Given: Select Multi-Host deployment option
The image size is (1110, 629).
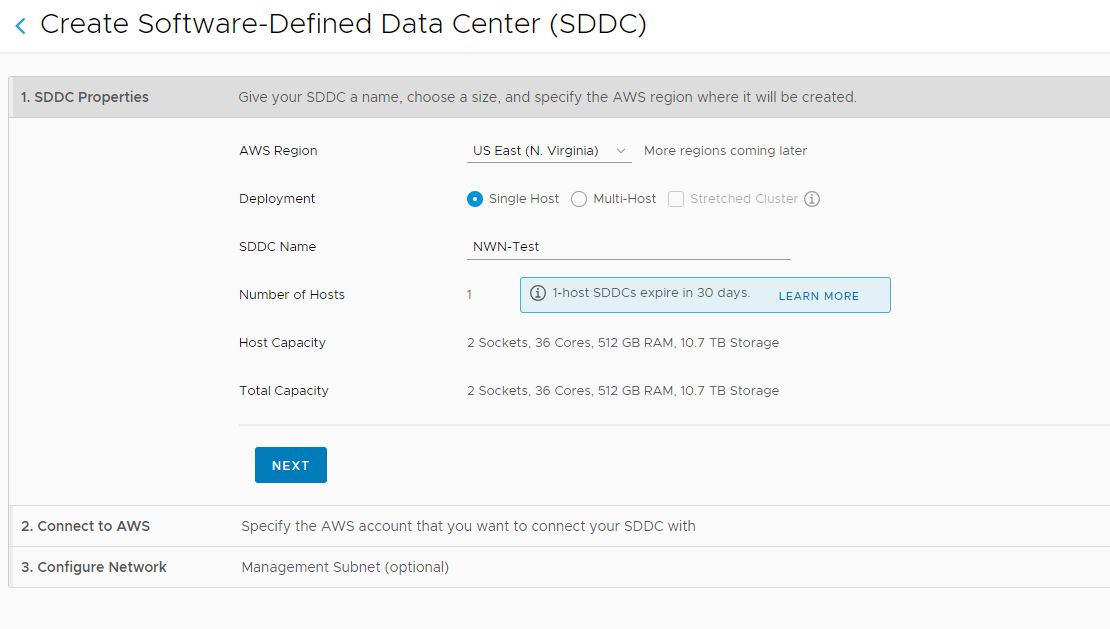Looking at the screenshot, I should (578, 199).
